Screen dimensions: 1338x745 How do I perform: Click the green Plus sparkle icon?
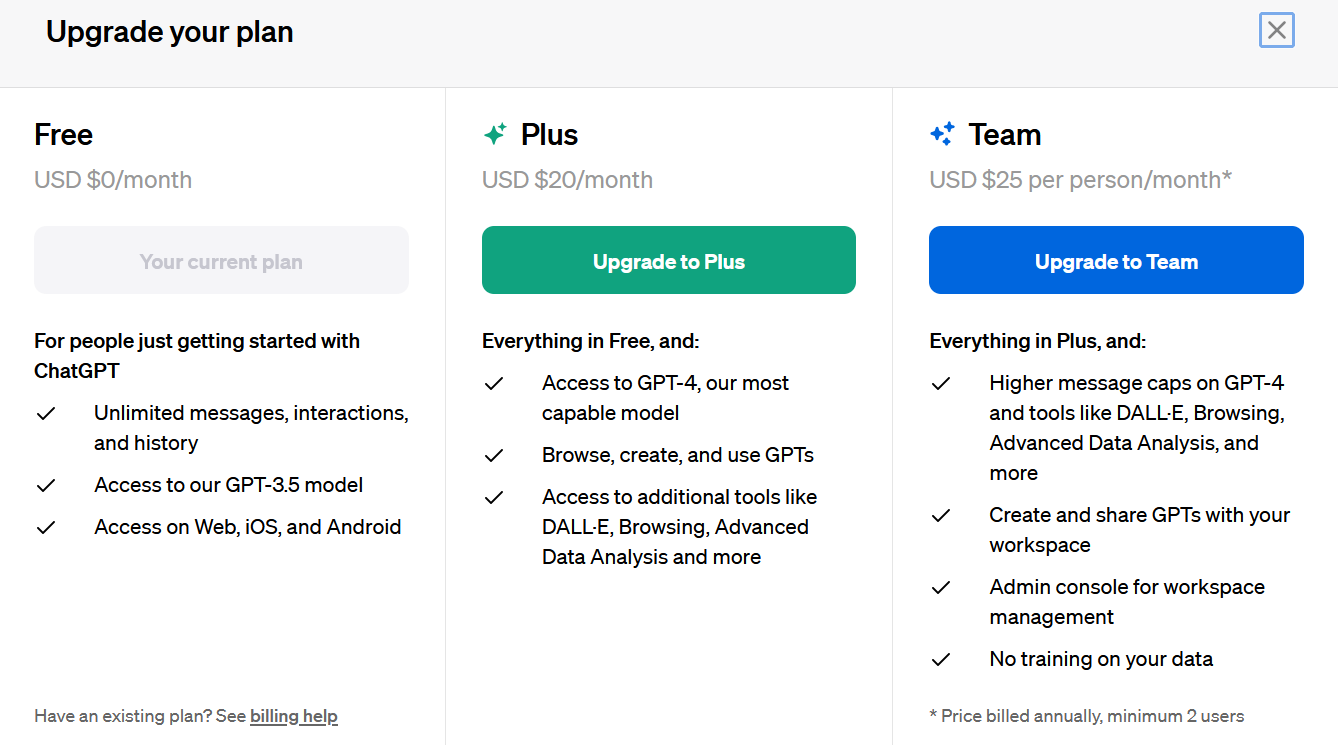click(495, 134)
